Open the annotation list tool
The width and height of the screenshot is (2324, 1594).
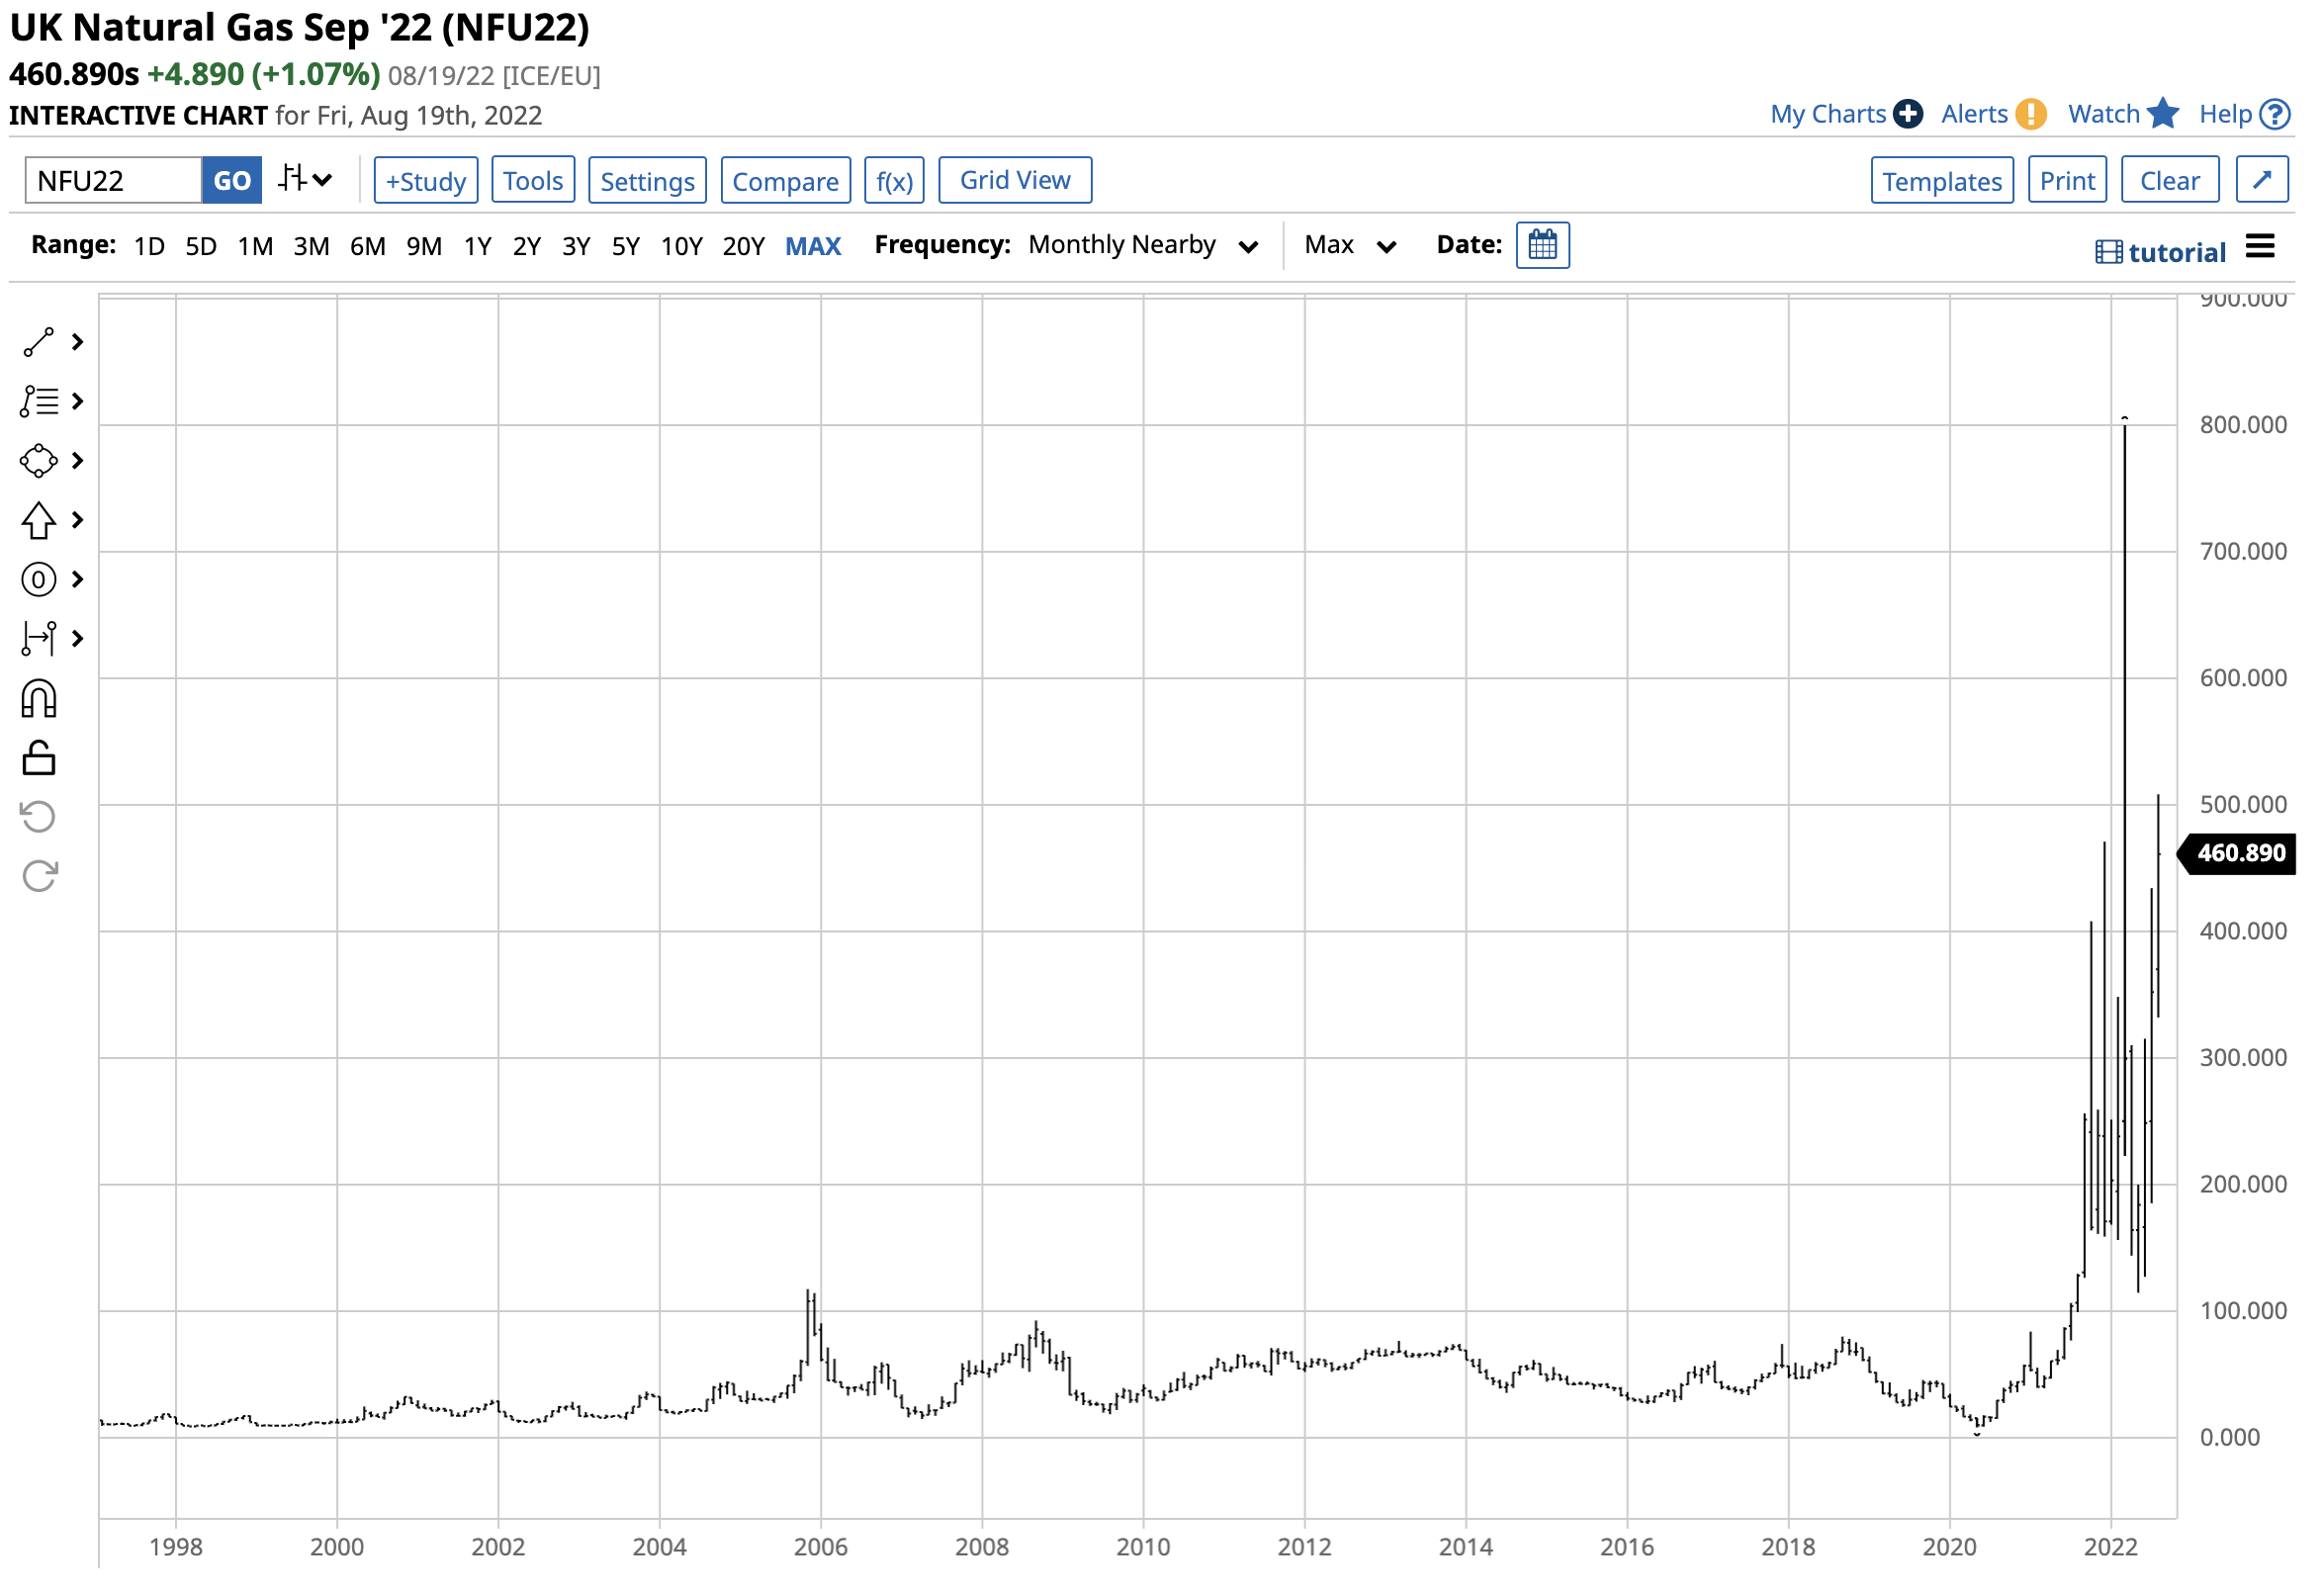tap(39, 403)
